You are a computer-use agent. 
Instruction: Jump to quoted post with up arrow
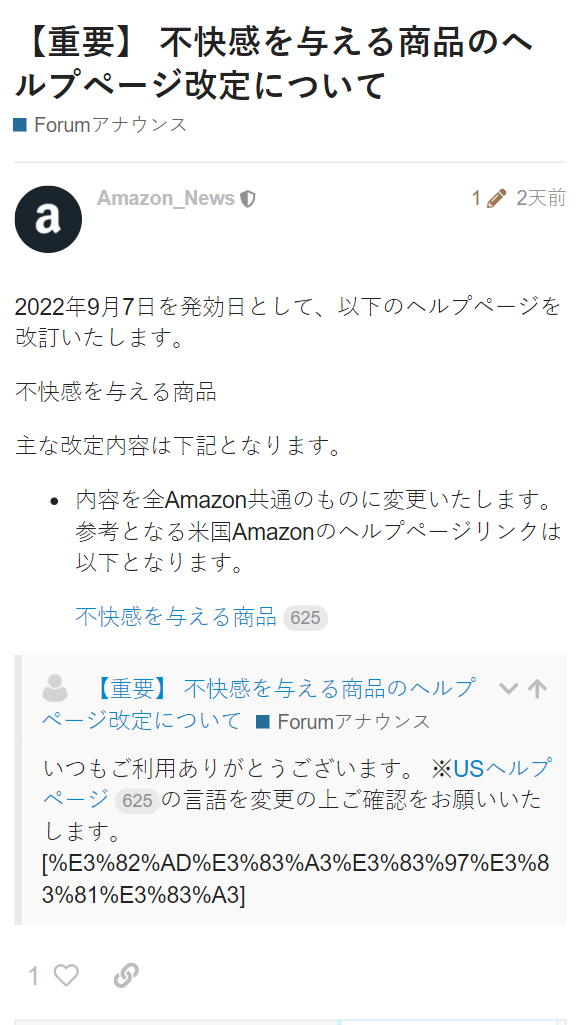coord(537,688)
